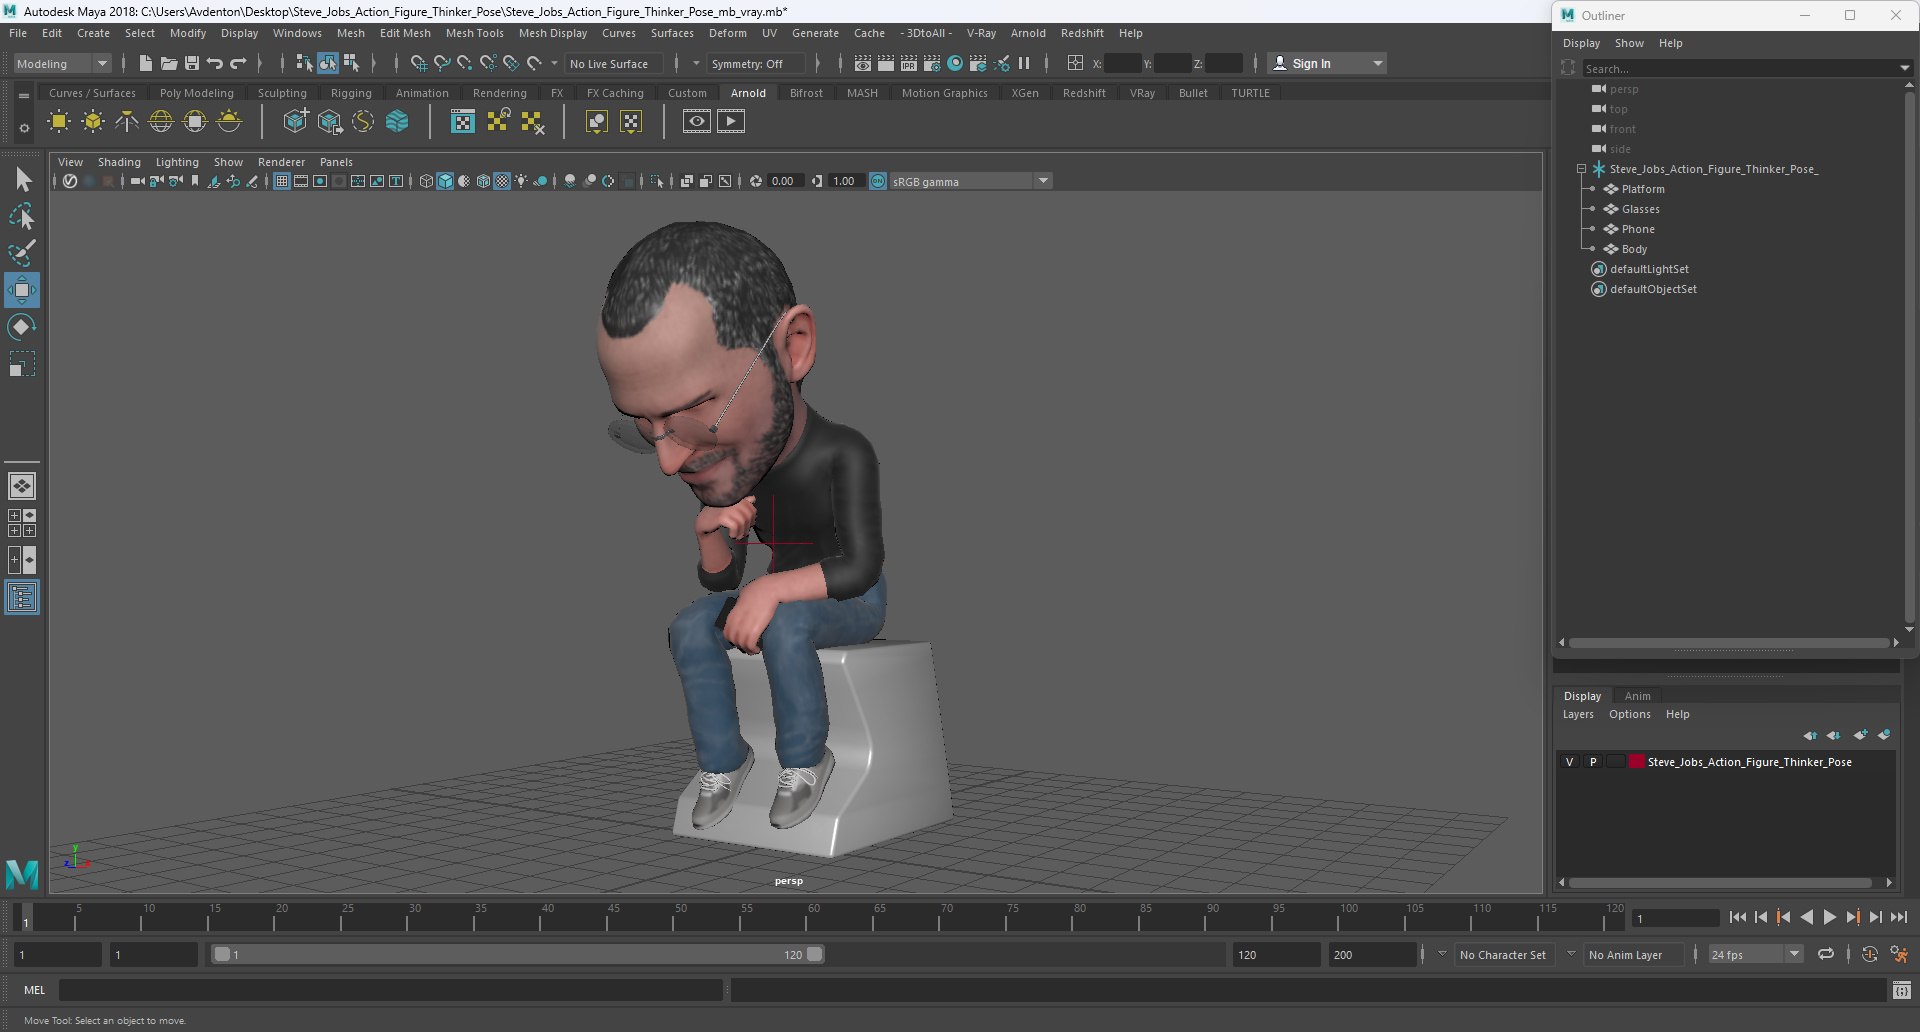Click the Playback loop icon
The width and height of the screenshot is (1920, 1032).
coord(1826,954)
